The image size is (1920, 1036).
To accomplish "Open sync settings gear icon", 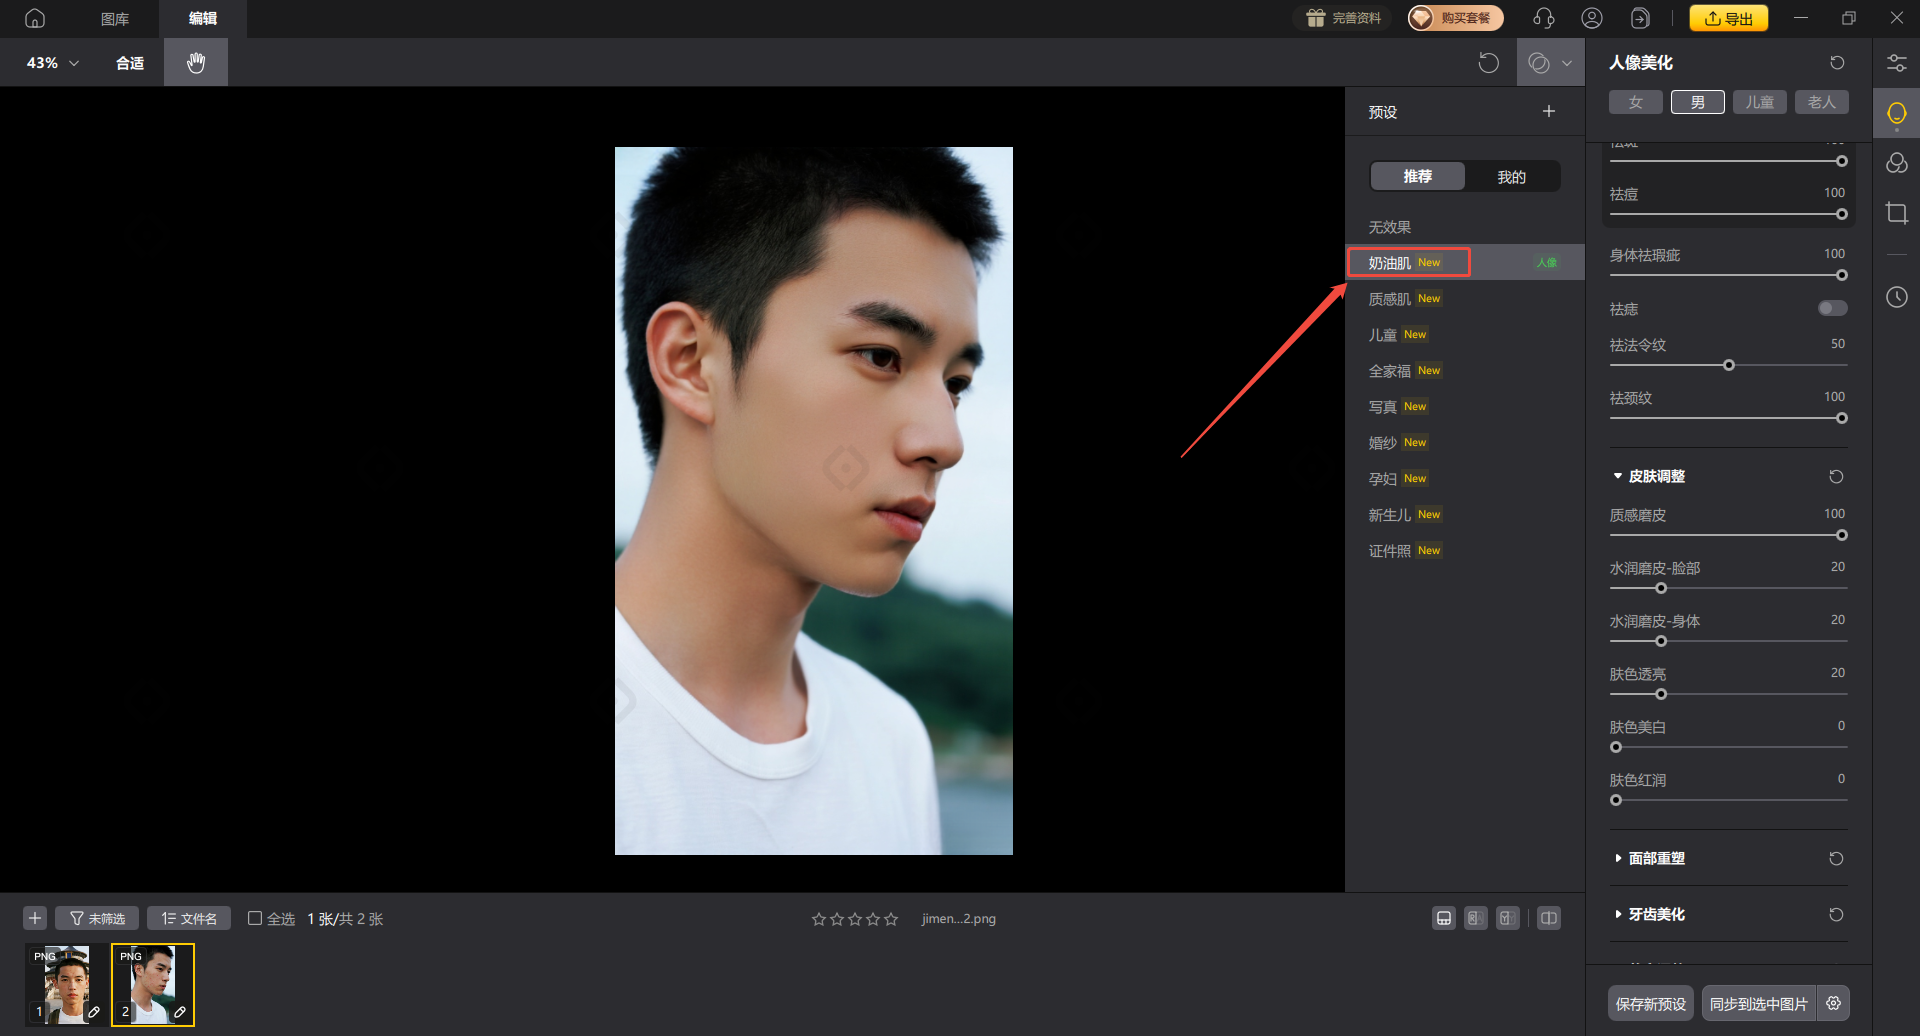I will (x=1833, y=1003).
